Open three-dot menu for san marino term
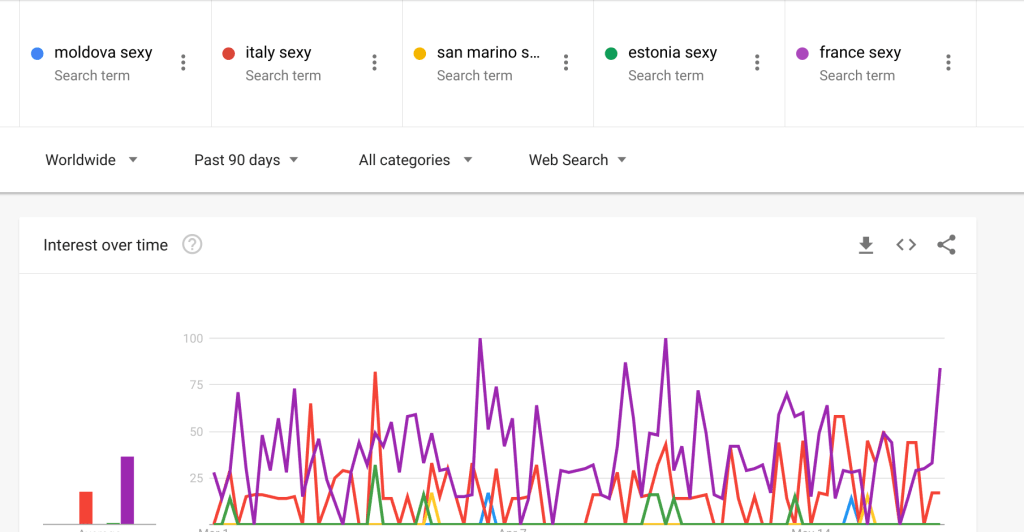 point(566,63)
